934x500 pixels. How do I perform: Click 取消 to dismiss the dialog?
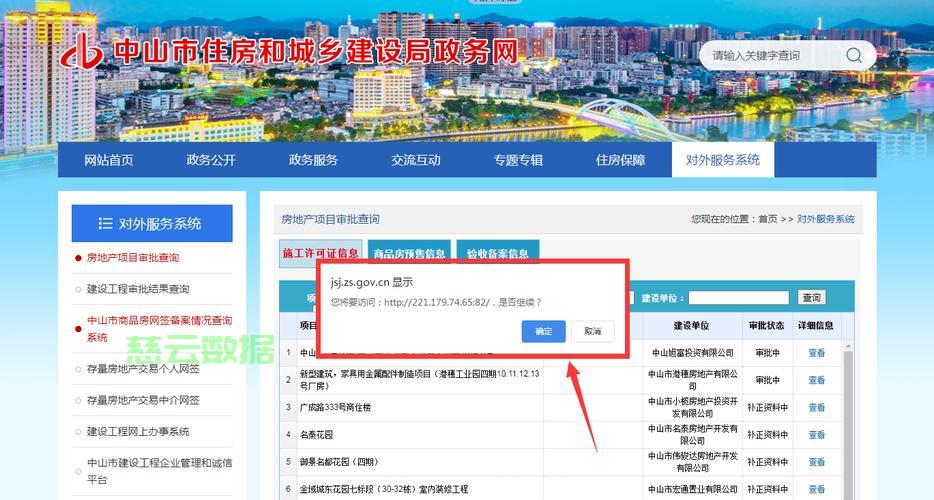(593, 331)
